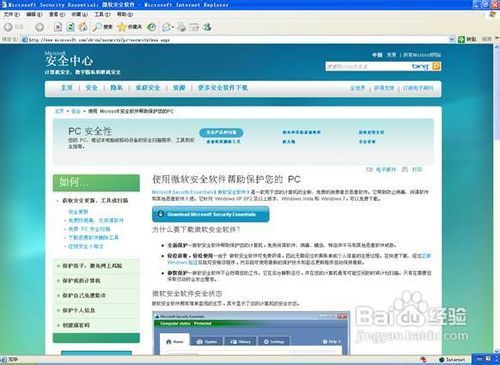The height and width of the screenshot is (365, 500).
Task: Click the print icon above article
Action: (x=405, y=169)
